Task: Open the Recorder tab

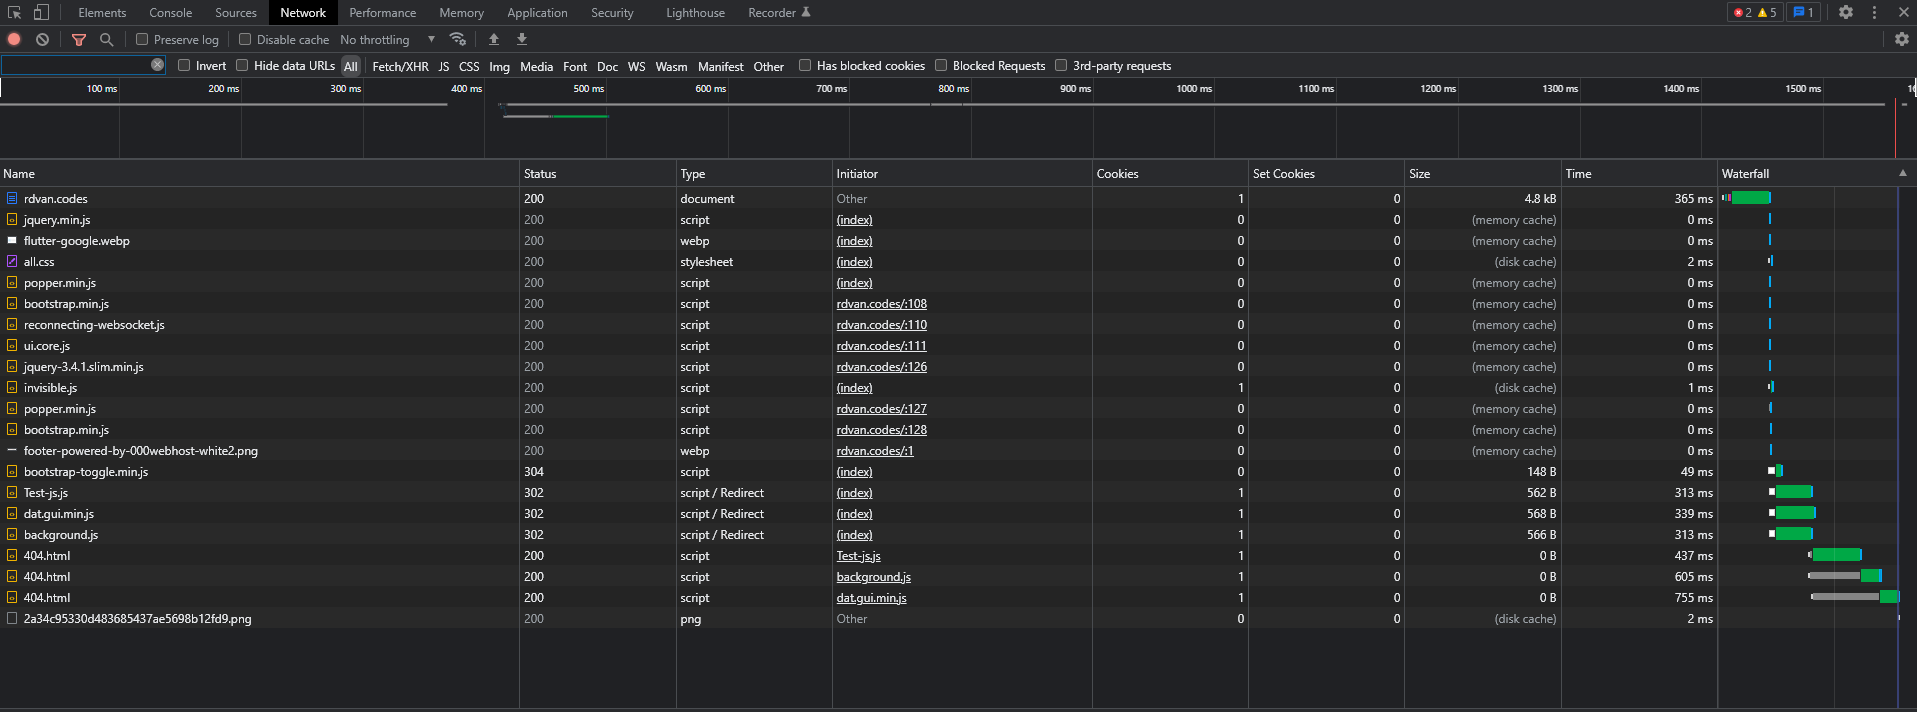Action: 779,13
